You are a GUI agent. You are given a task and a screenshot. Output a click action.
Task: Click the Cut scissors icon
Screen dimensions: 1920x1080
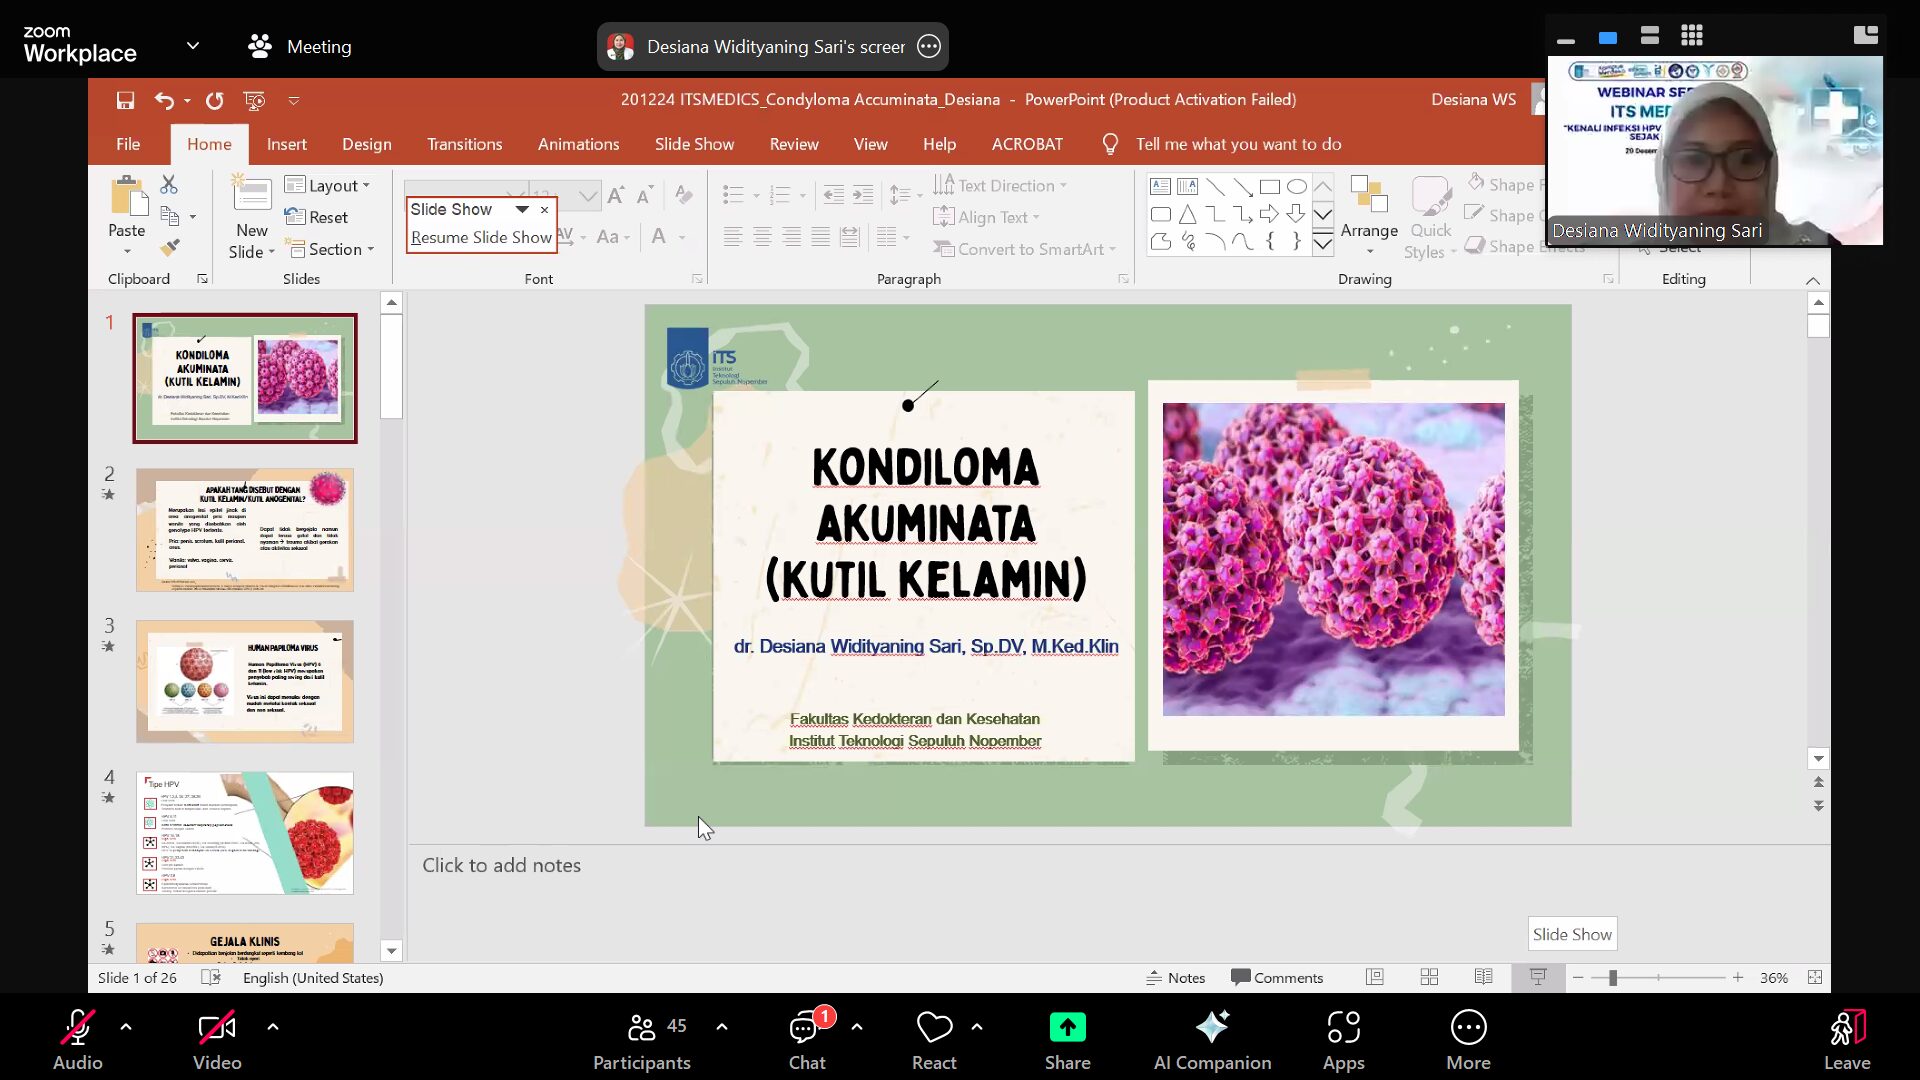(x=169, y=185)
